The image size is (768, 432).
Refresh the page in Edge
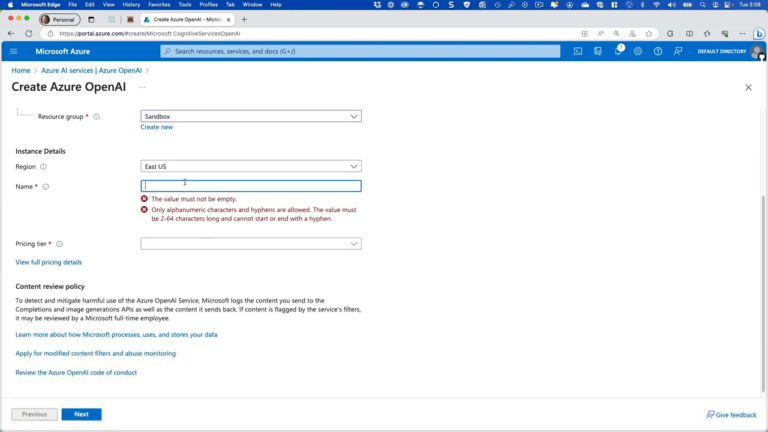click(x=28, y=33)
